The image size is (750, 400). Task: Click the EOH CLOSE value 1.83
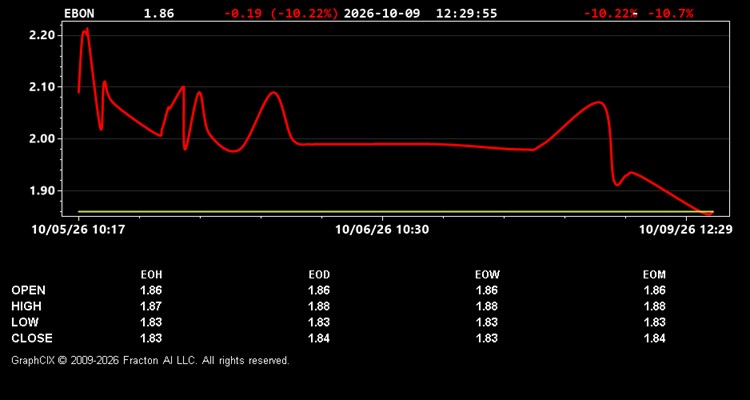tap(151, 338)
